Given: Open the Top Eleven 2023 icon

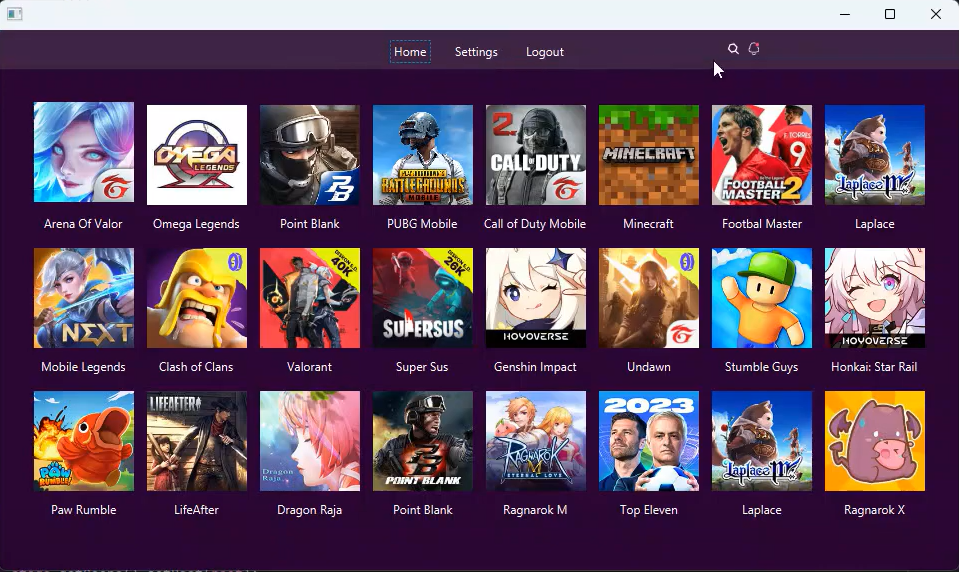Looking at the screenshot, I should point(649,441).
